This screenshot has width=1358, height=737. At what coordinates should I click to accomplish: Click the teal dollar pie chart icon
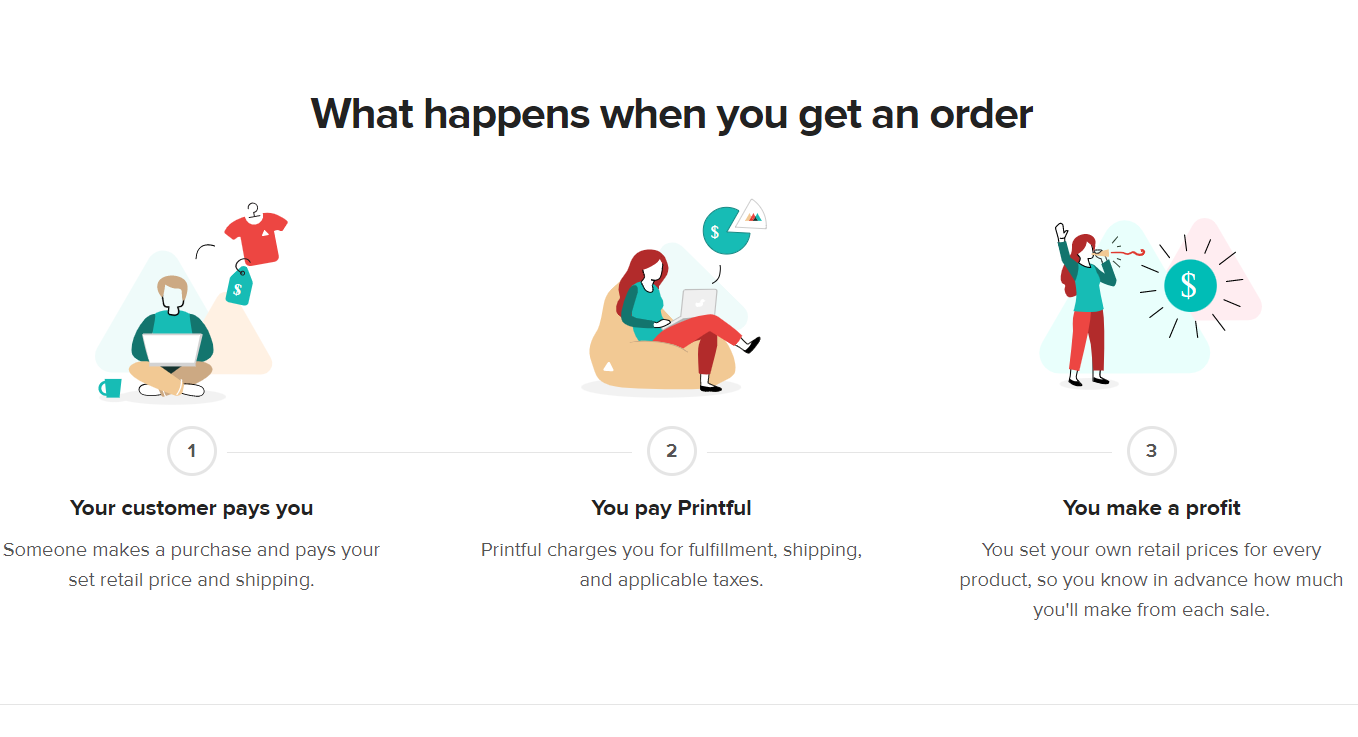(726, 231)
